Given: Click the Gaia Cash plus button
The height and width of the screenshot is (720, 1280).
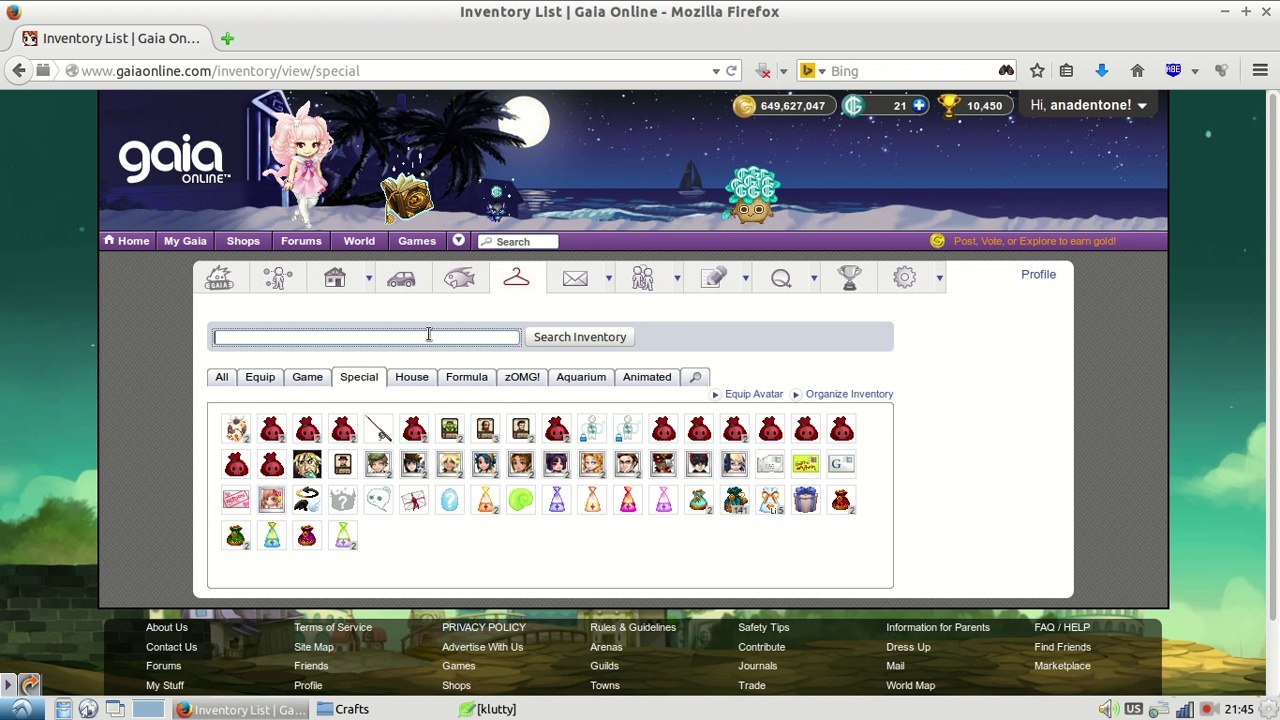Looking at the screenshot, I should click(919, 105).
